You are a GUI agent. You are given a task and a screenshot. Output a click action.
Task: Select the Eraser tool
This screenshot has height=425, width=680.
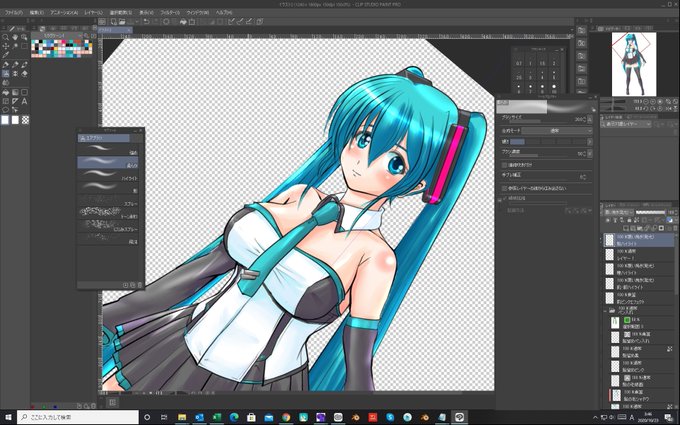(x=25, y=74)
